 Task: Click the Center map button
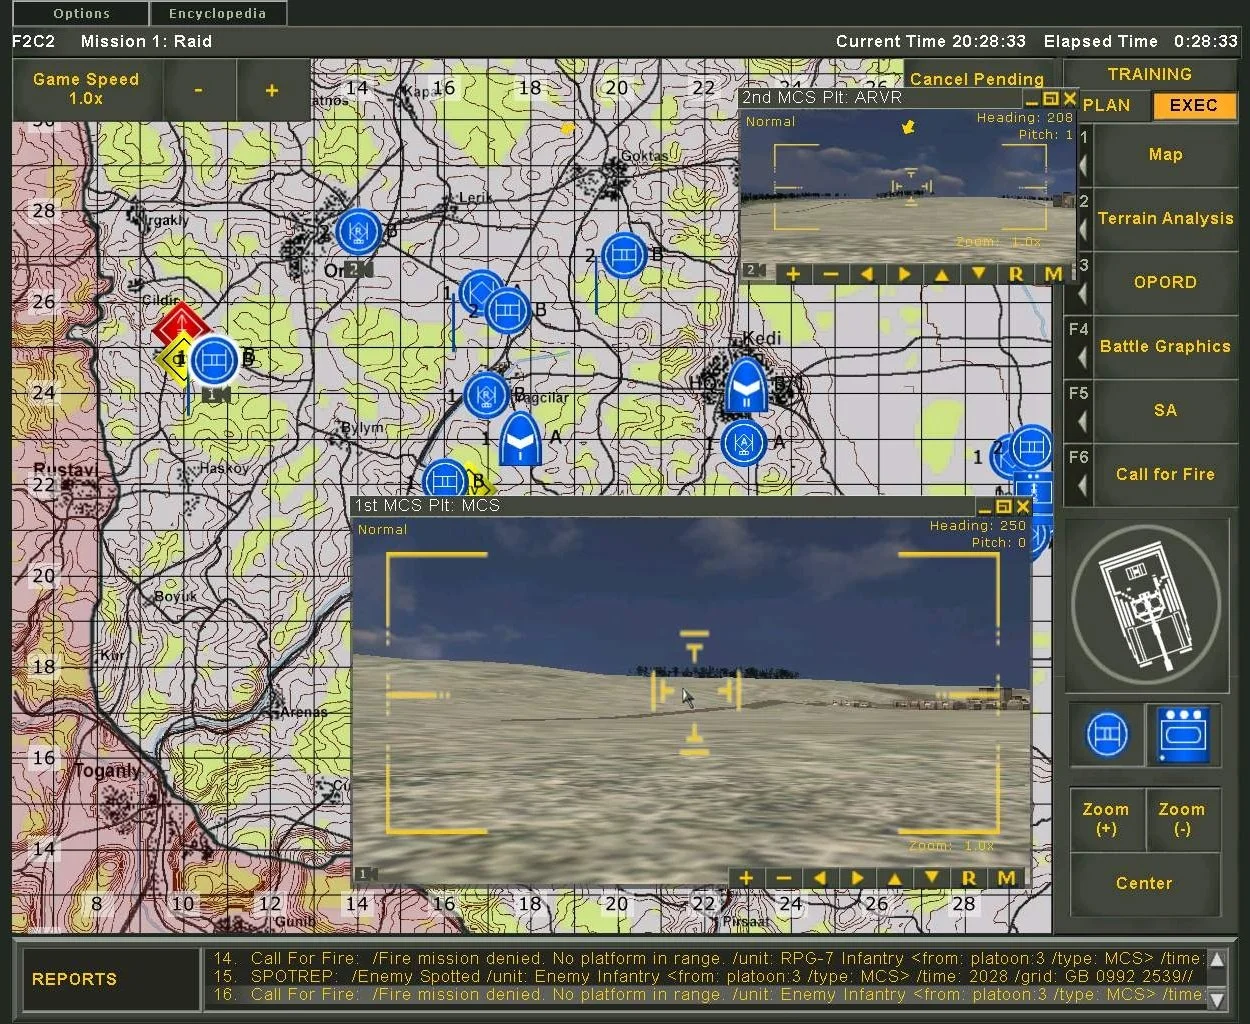coord(1144,883)
